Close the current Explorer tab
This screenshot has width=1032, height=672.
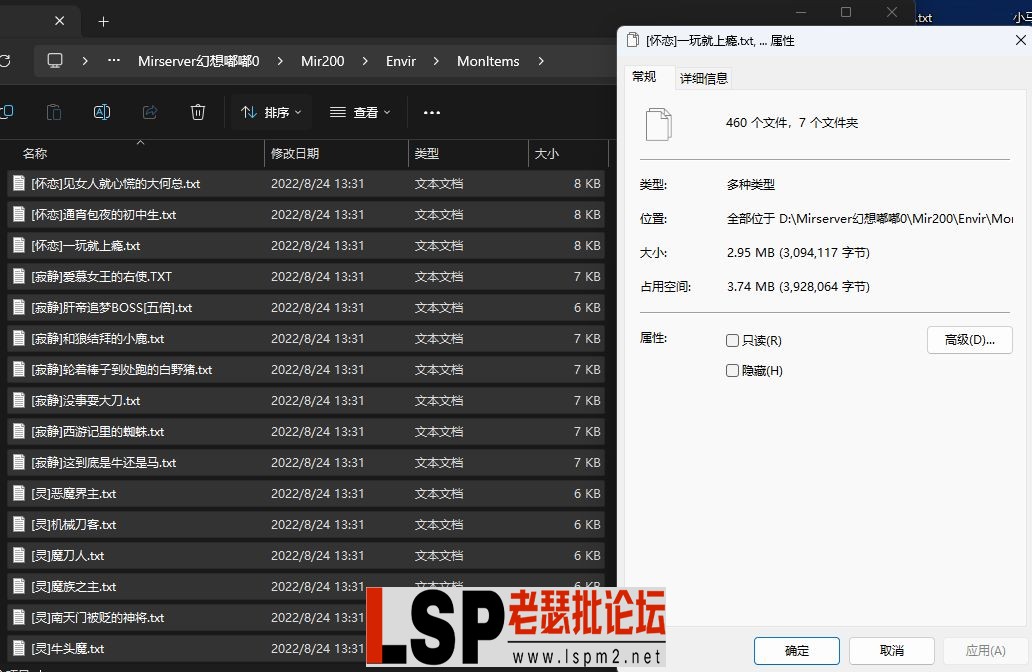click(59, 21)
